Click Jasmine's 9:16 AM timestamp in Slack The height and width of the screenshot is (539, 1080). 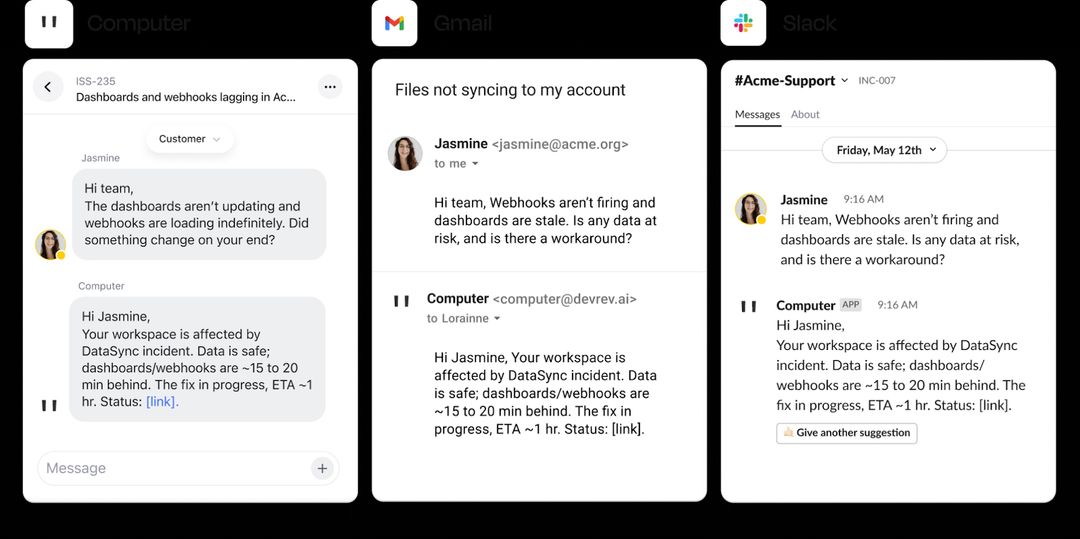point(864,200)
